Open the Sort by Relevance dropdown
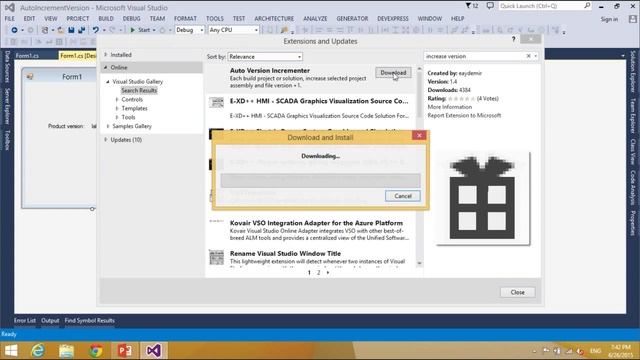640x360 pixels. tap(265, 57)
